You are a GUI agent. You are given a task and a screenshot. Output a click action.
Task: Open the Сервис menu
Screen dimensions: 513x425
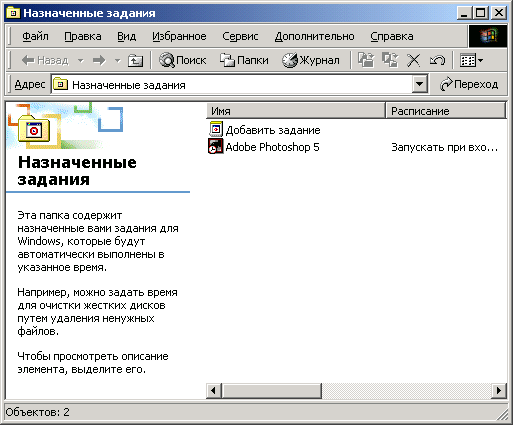coord(240,36)
